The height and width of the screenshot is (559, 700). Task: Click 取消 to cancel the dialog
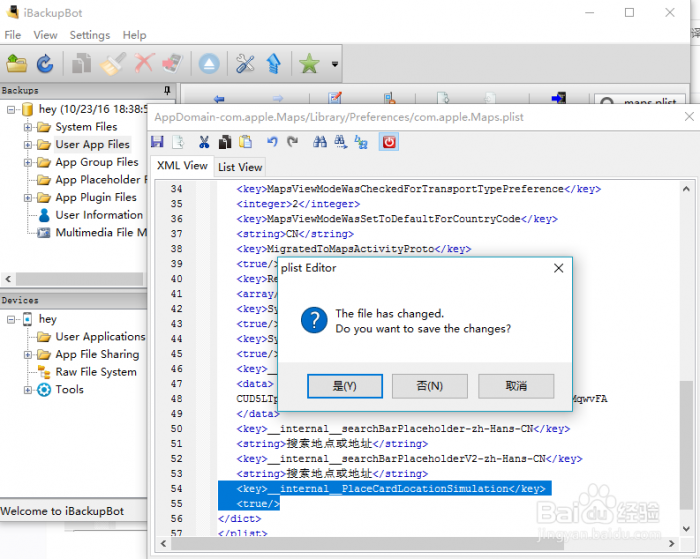[516, 386]
